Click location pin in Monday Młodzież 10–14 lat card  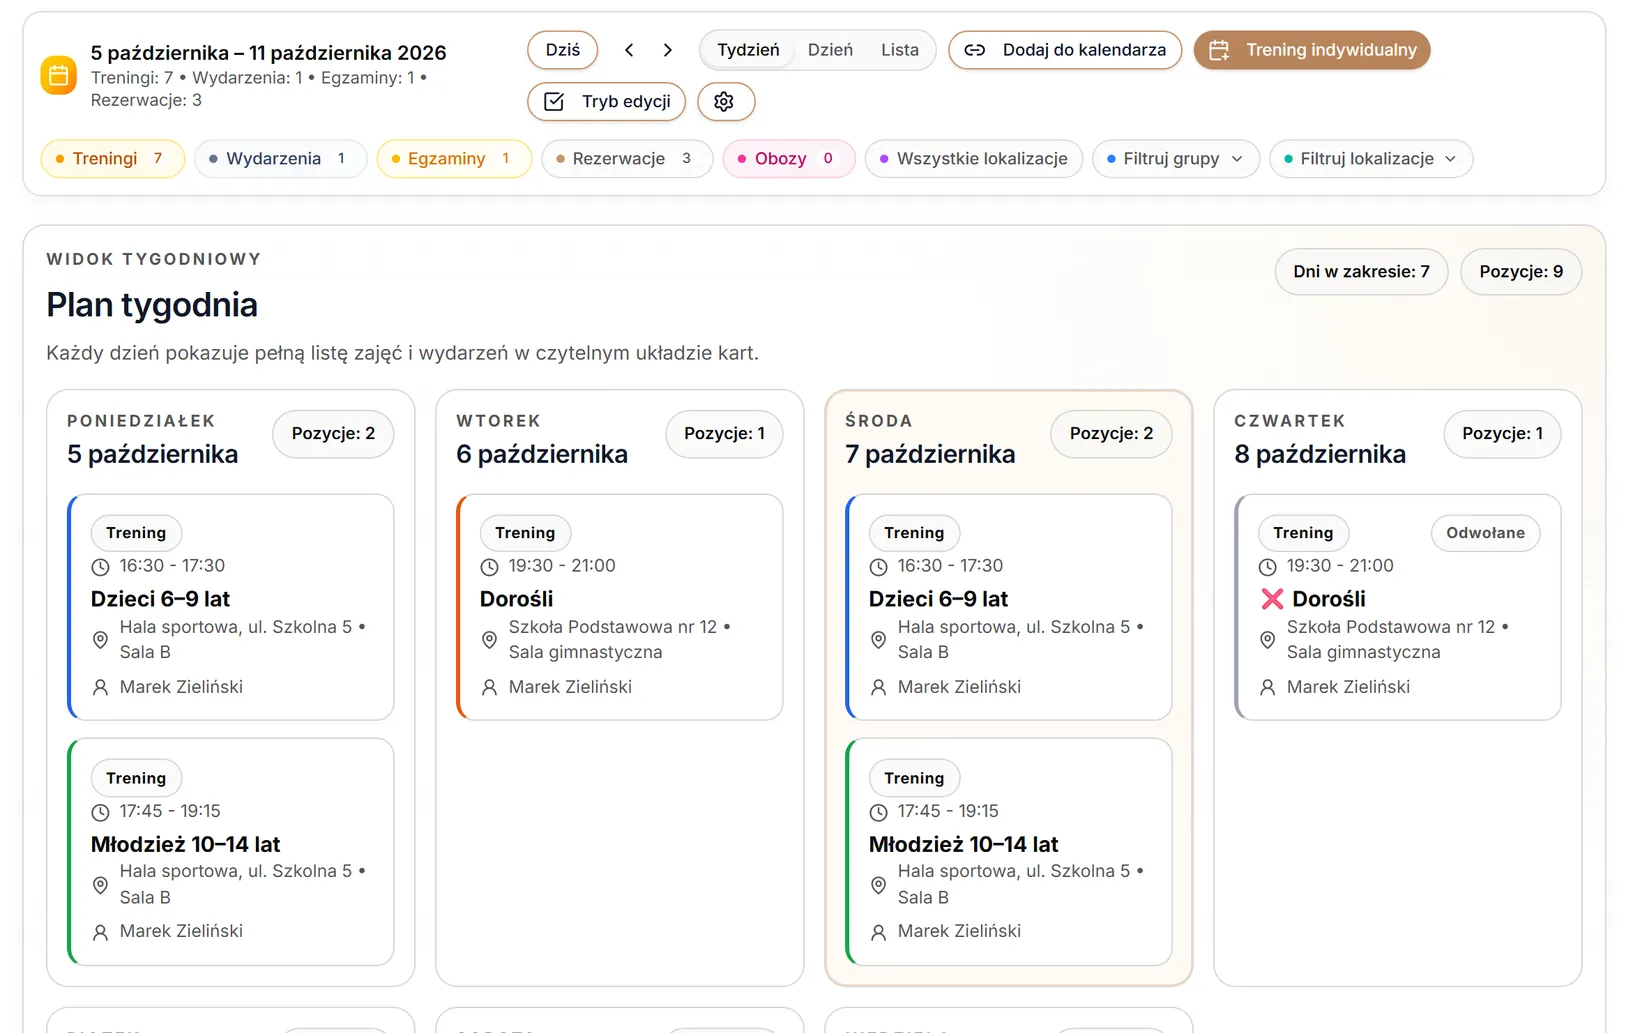[x=100, y=885]
